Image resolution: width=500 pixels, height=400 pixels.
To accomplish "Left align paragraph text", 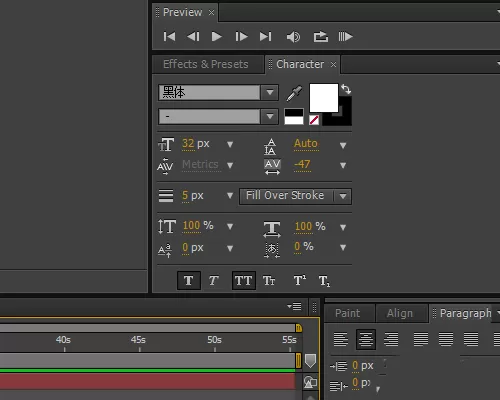I will [x=341, y=339].
